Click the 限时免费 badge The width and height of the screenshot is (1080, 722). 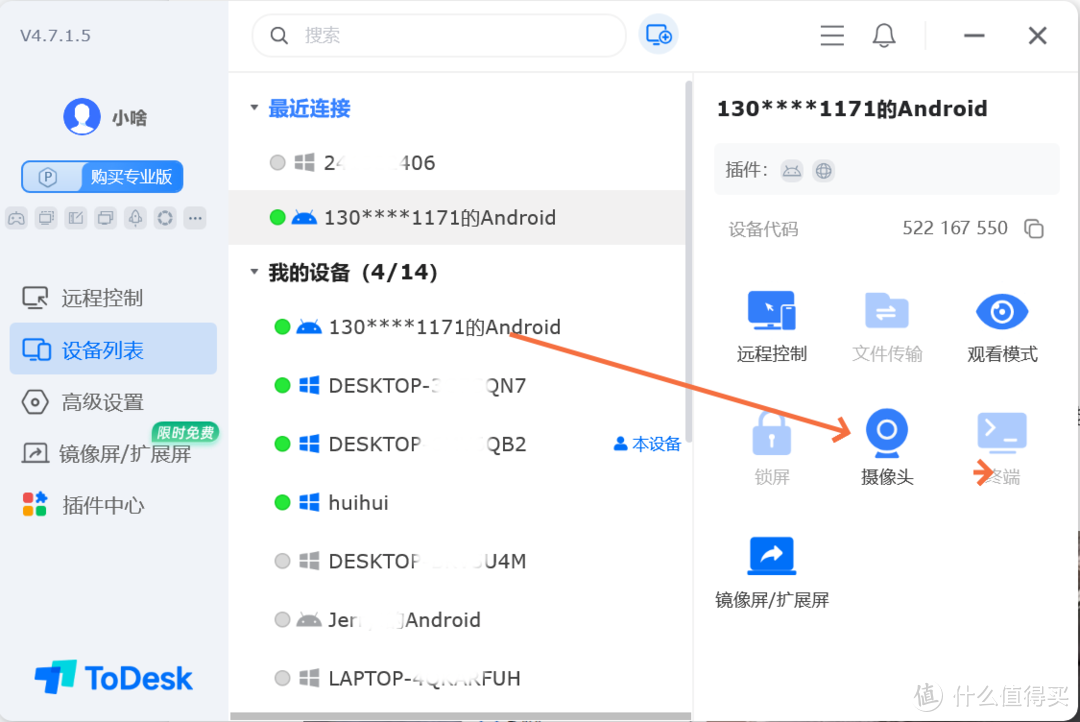(x=185, y=432)
